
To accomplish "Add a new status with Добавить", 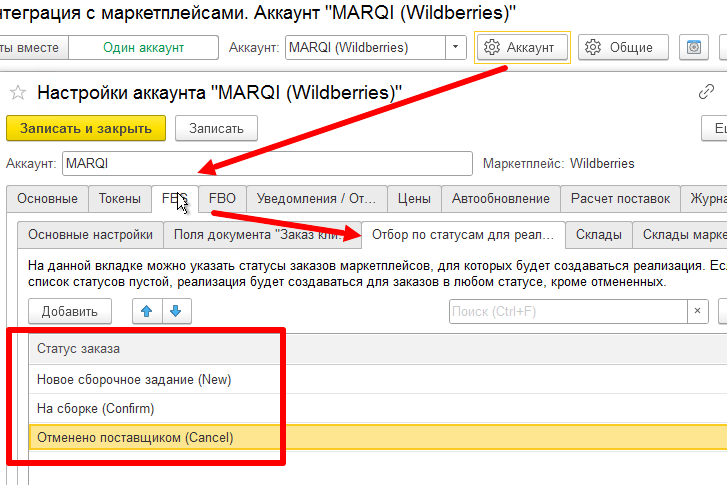I will coord(69,312).
